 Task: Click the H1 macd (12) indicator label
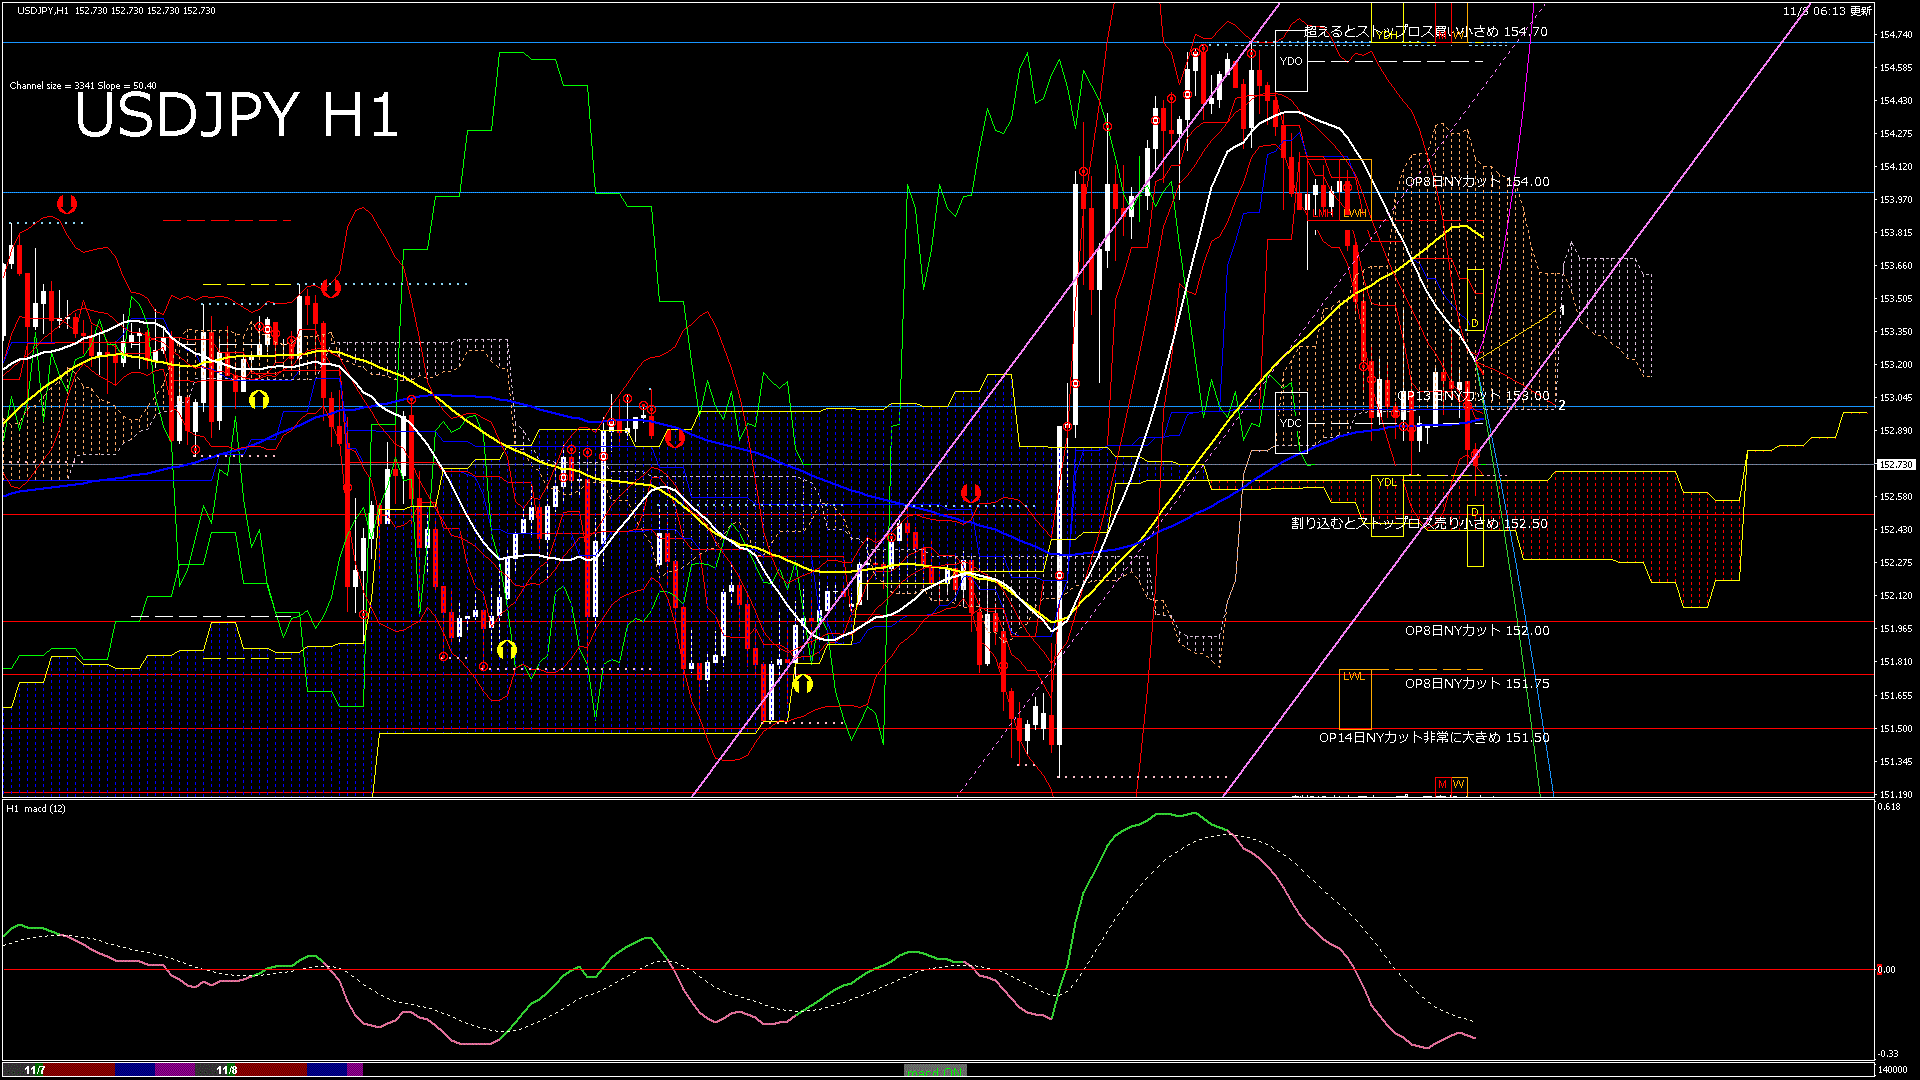[36, 808]
